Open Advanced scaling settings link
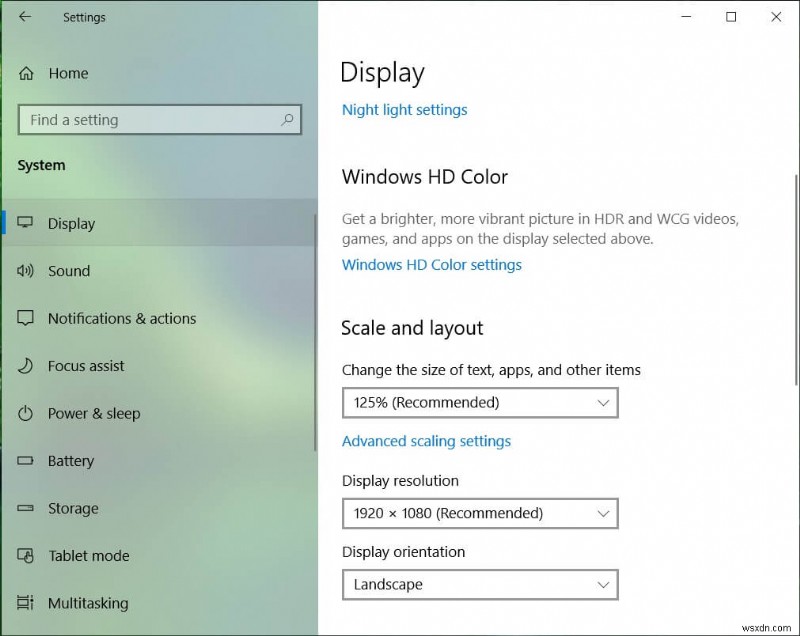The image size is (800, 636). click(x=426, y=441)
